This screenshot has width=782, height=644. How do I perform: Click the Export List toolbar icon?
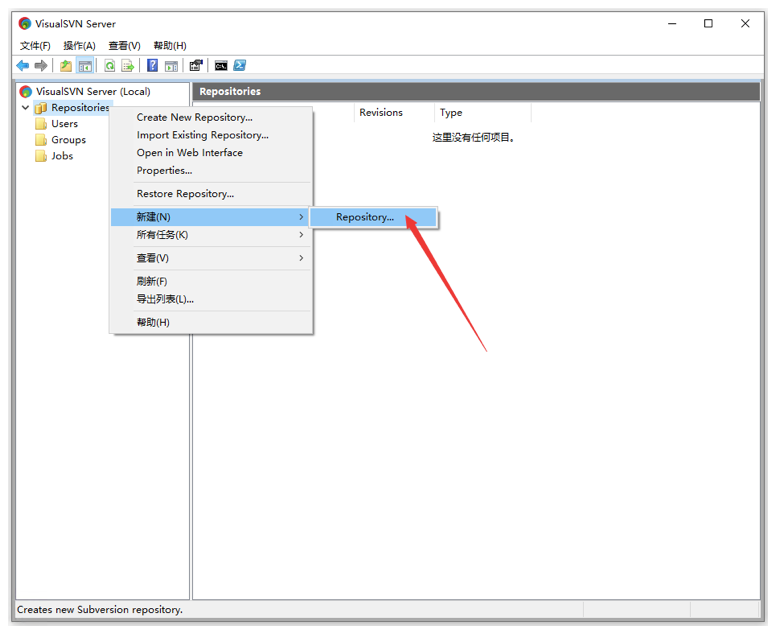coord(128,66)
